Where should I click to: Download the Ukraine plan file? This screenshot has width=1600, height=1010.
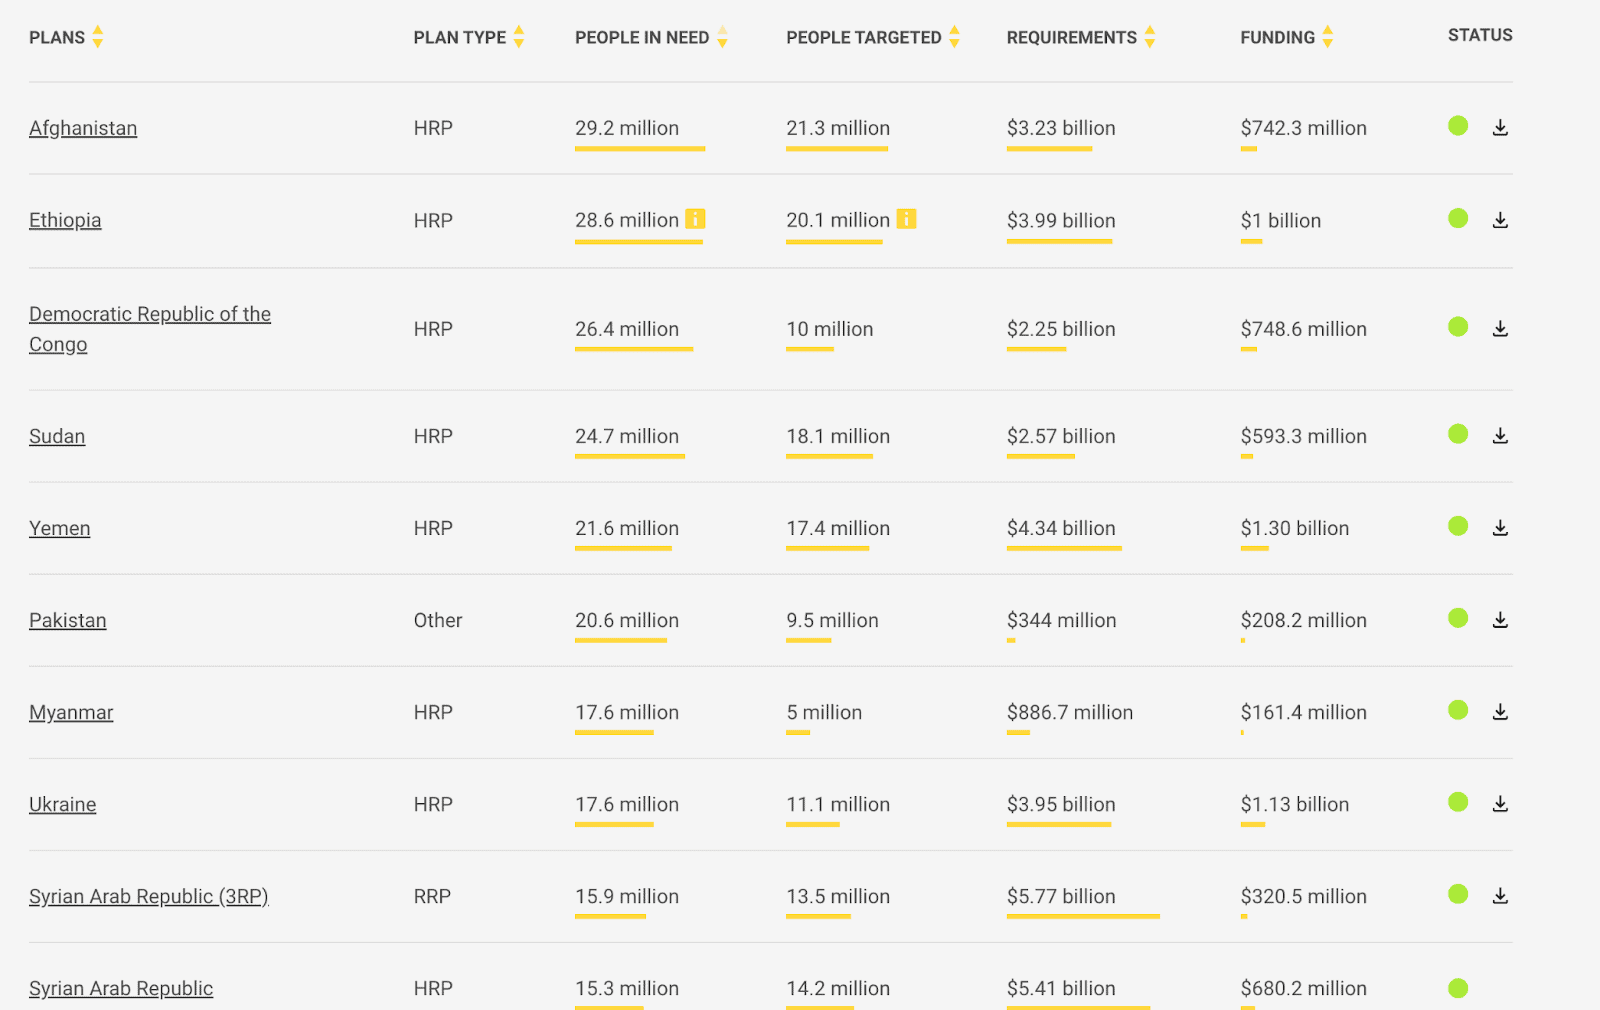tap(1500, 804)
